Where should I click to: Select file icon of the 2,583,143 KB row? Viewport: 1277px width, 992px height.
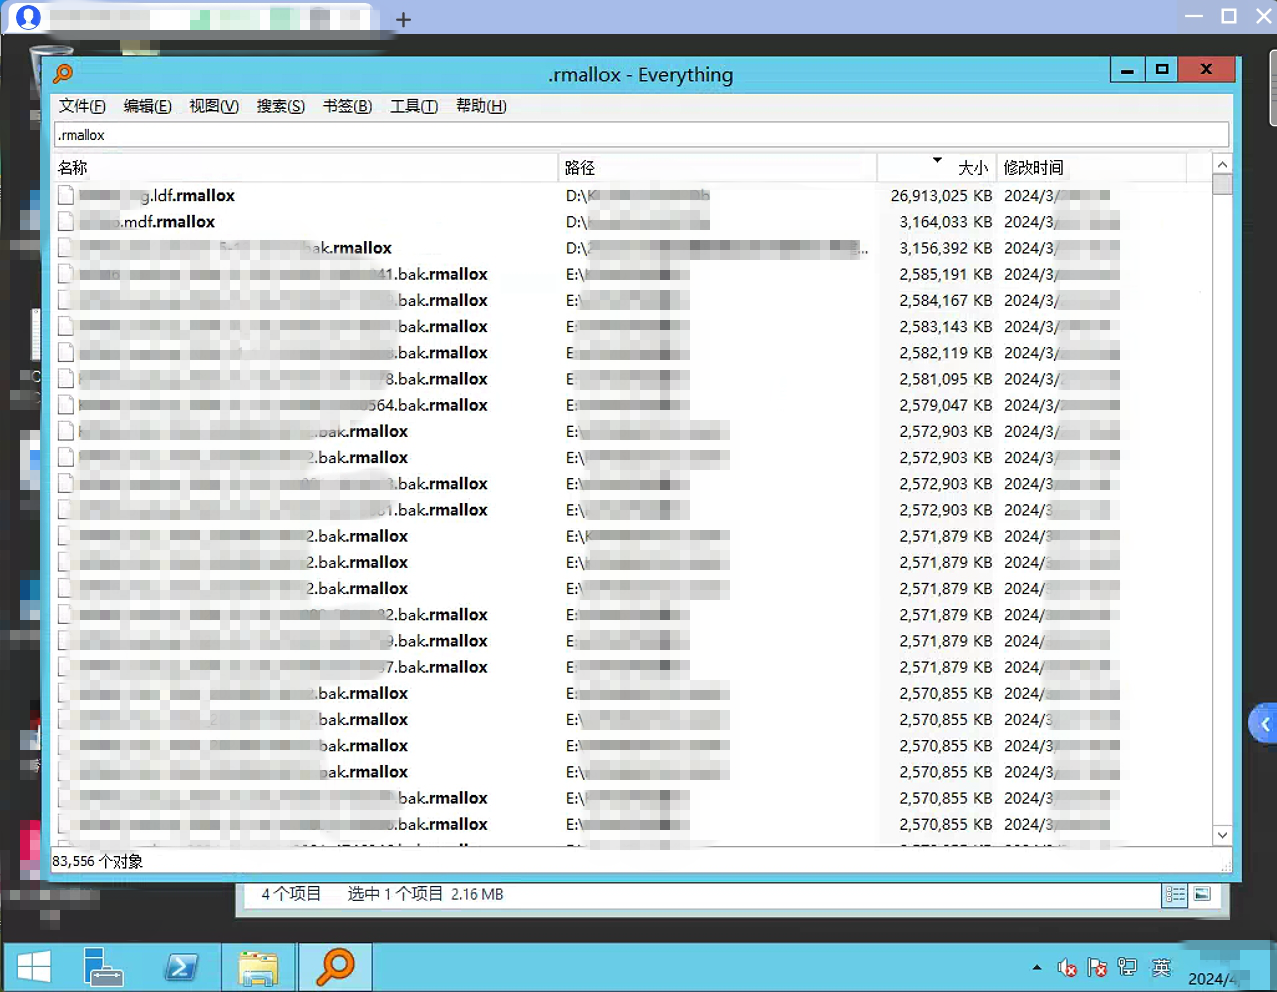click(66, 326)
